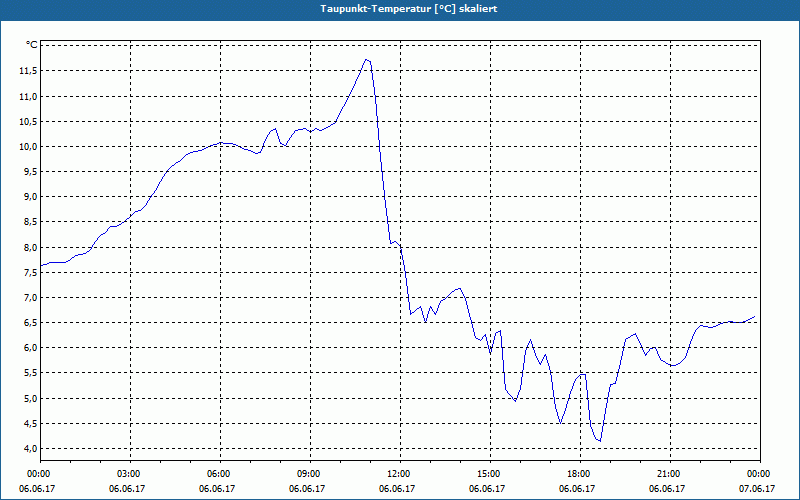Click the 6,5 y-axis value
800x500 pixels.
(x=30, y=322)
